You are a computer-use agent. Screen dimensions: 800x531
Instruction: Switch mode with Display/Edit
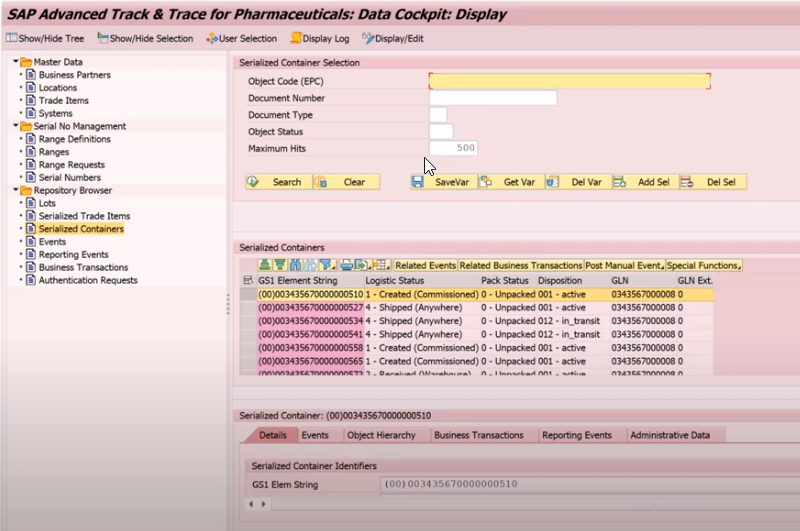point(393,38)
